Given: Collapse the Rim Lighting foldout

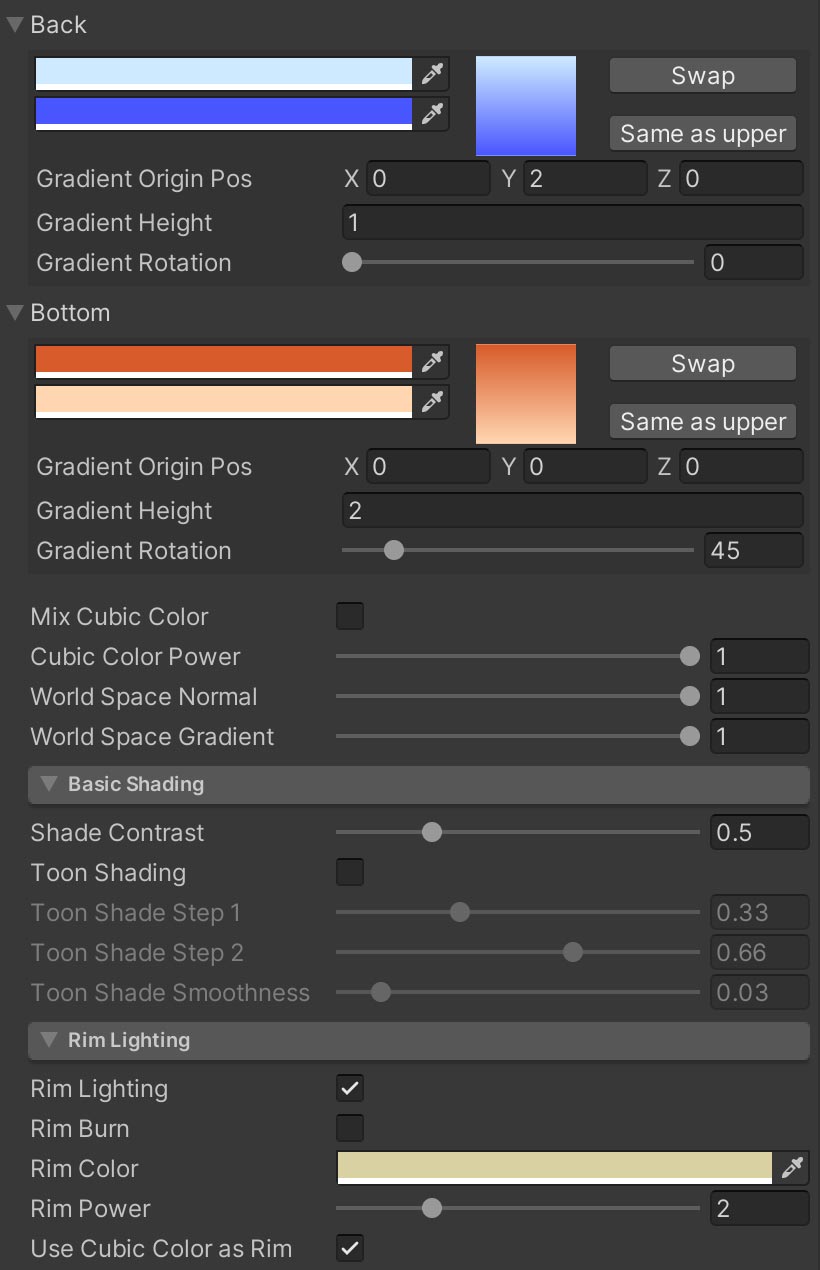Looking at the screenshot, I should [x=48, y=1040].
